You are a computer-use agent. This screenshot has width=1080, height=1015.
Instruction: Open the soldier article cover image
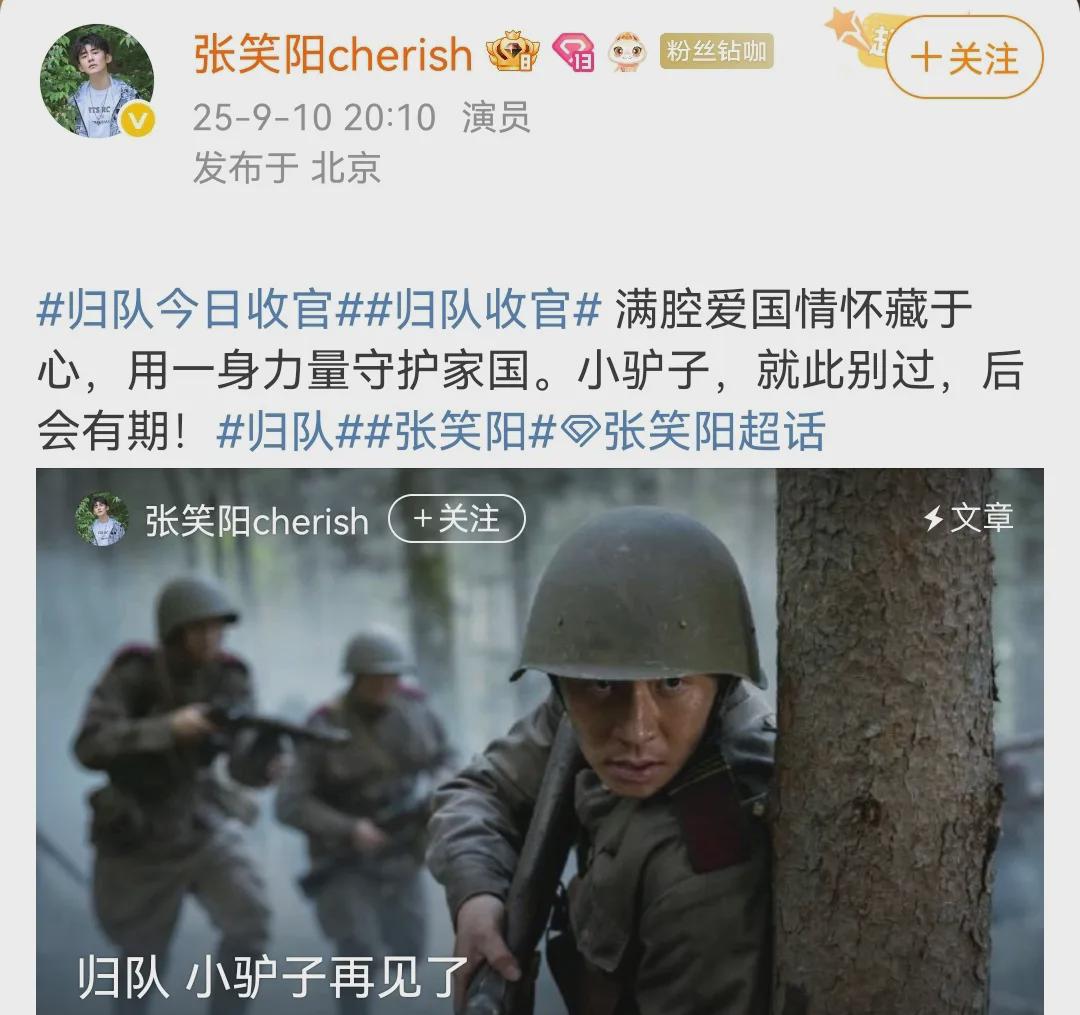540,742
